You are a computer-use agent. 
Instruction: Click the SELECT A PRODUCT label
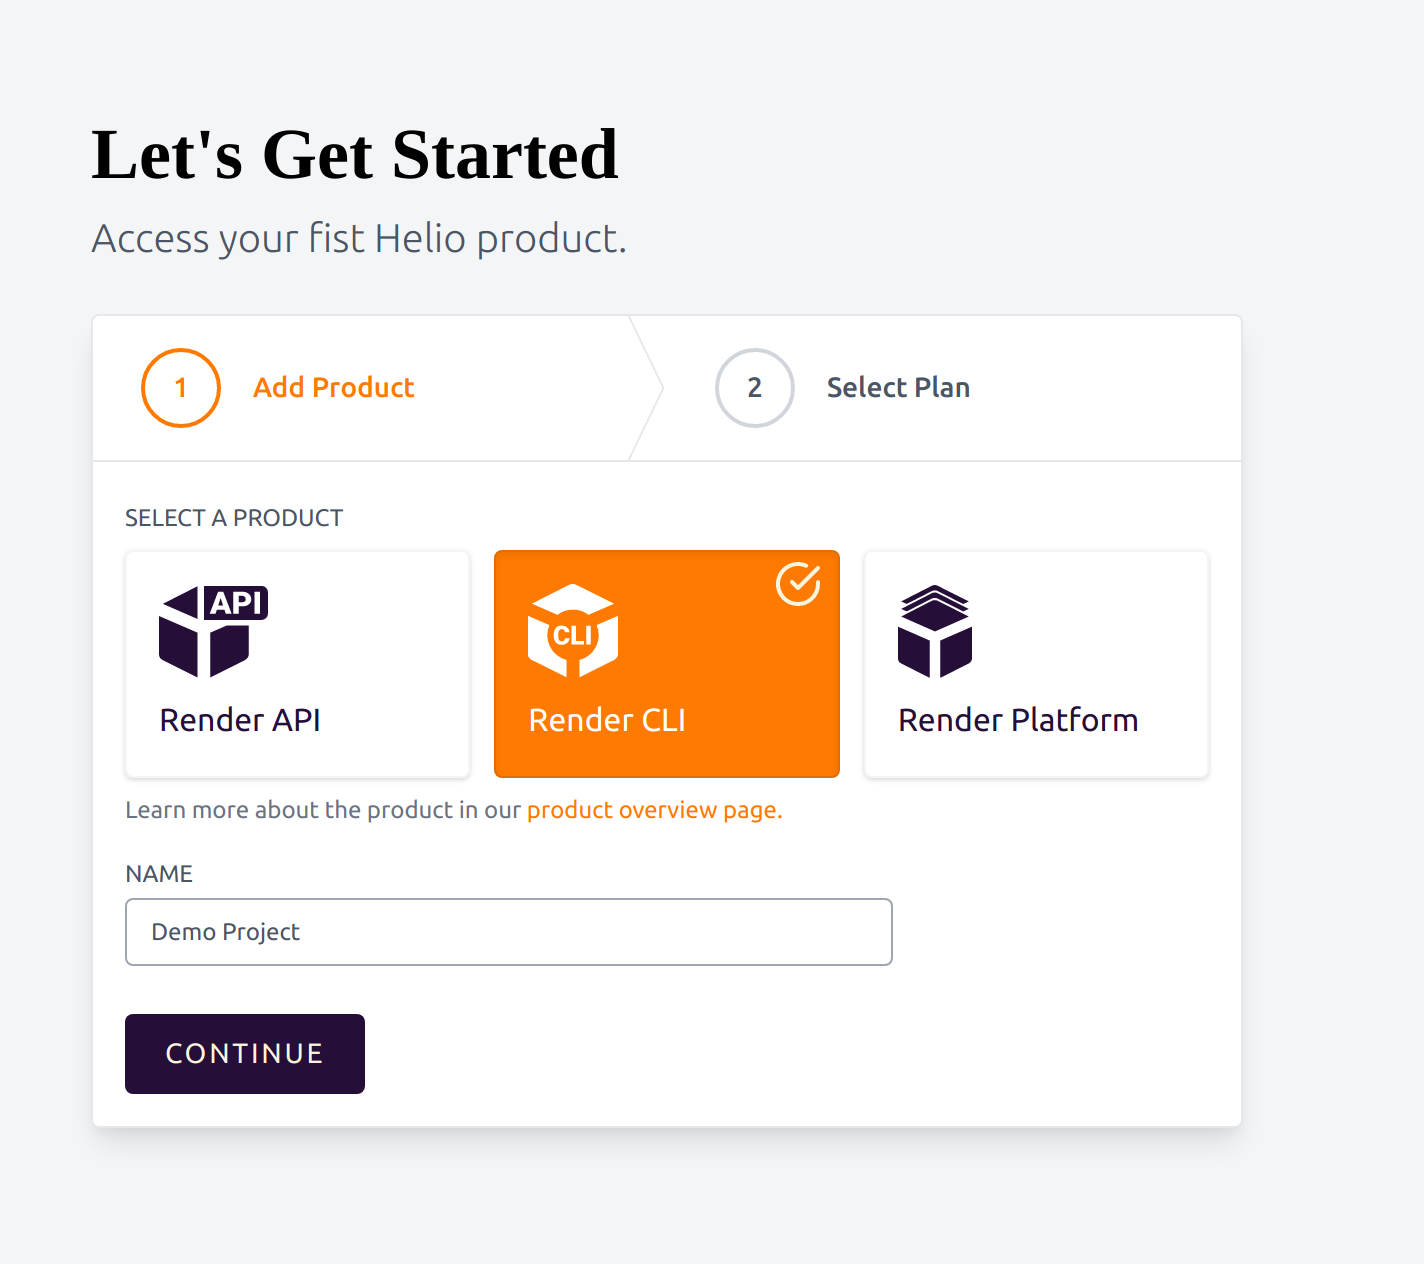(x=234, y=518)
